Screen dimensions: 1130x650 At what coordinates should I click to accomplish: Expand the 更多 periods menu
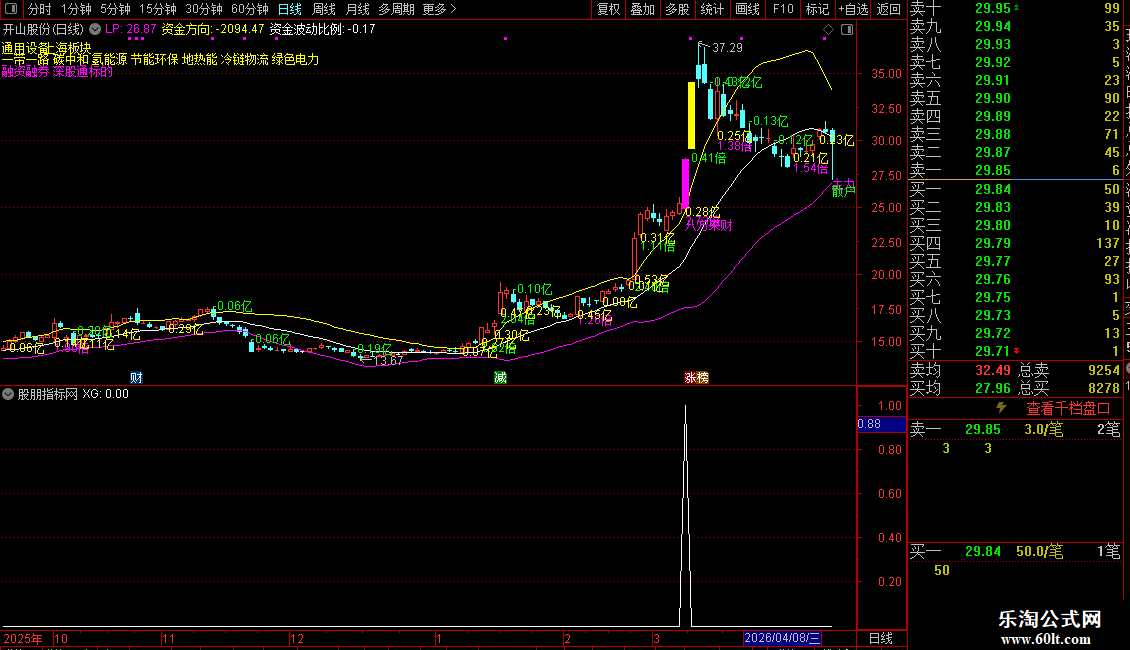(x=439, y=9)
